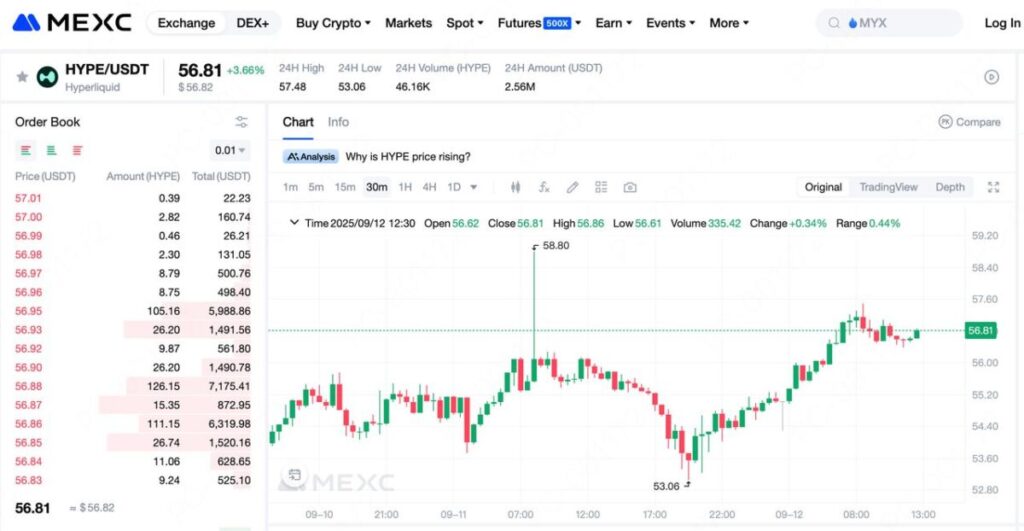Take a chart screenshot with the camera icon
Viewport: 1024px width, 531px height.
click(x=630, y=187)
